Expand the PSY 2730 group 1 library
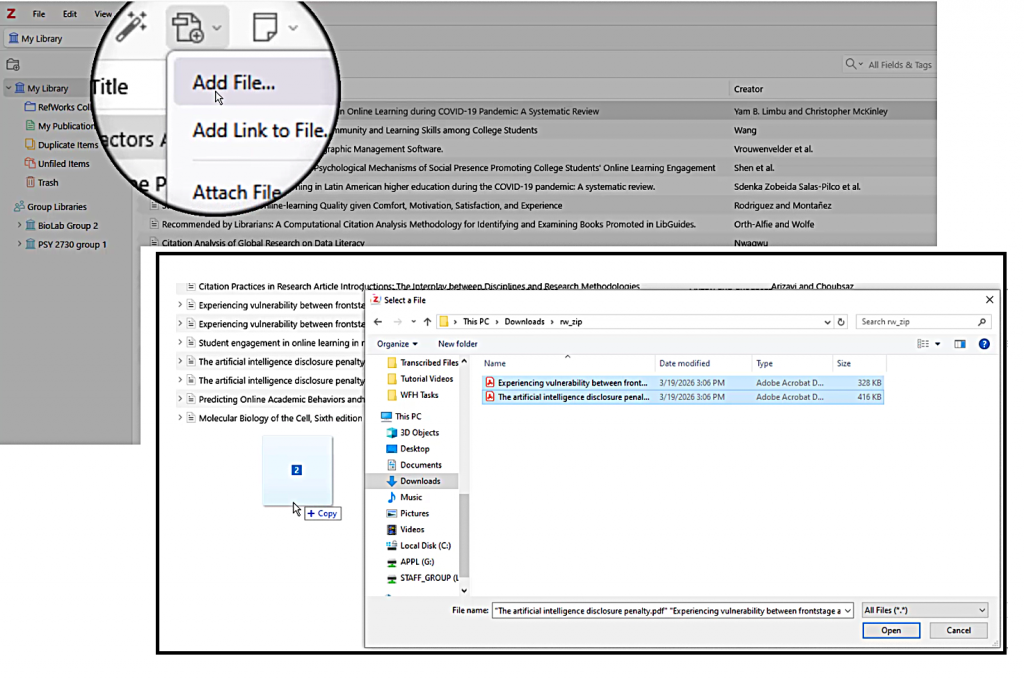 [x=19, y=245]
